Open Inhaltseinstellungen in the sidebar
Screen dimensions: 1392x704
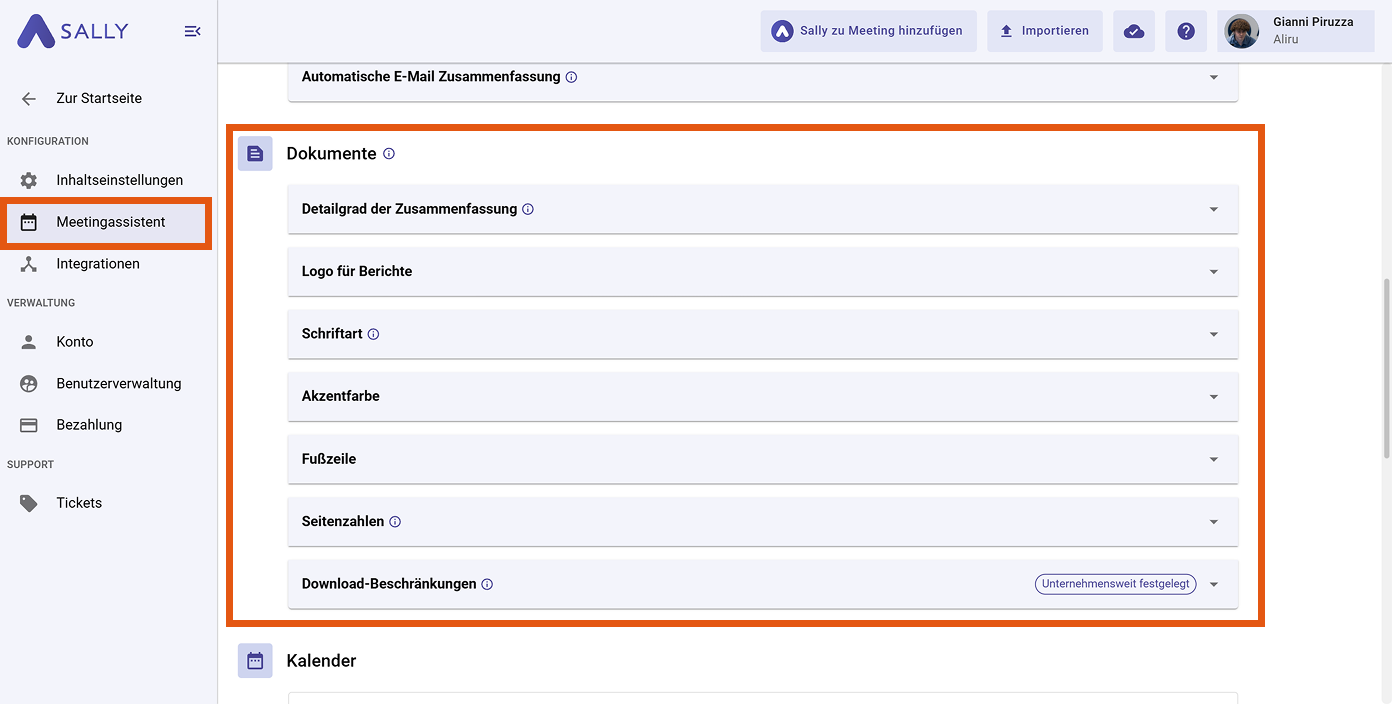(x=119, y=180)
